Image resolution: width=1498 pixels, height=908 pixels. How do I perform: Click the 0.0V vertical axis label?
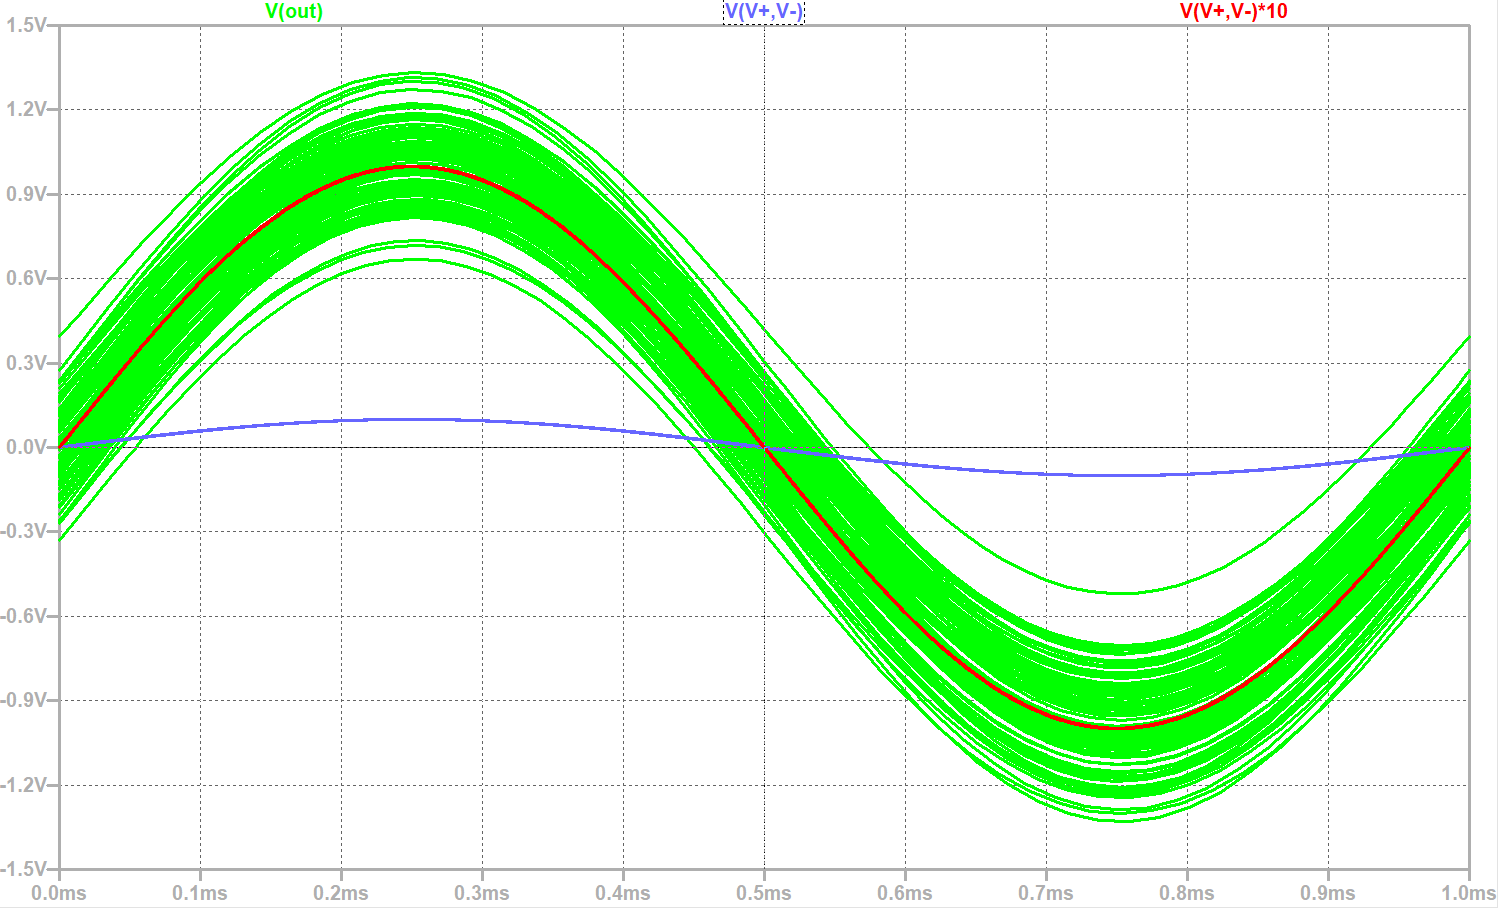click(x=26, y=447)
